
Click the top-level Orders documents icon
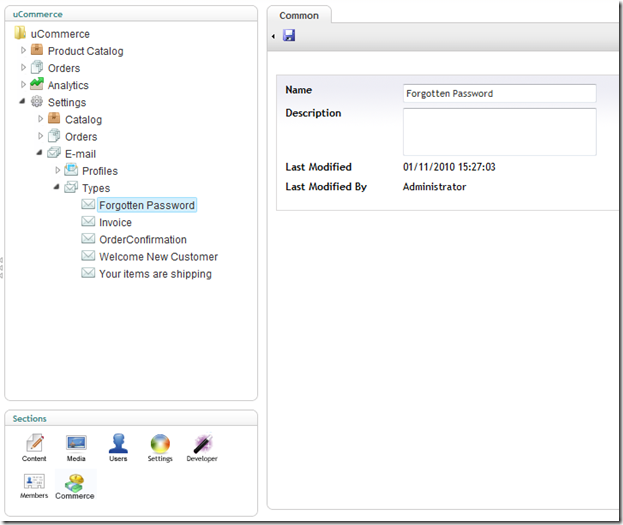tap(37, 67)
